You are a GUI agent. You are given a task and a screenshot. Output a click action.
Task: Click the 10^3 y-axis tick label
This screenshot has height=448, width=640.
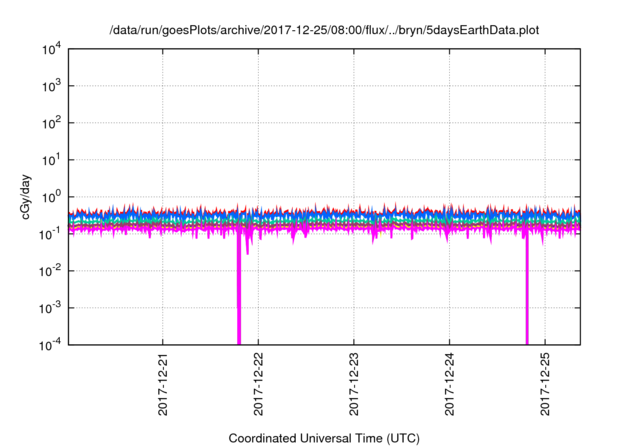coord(51,86)
